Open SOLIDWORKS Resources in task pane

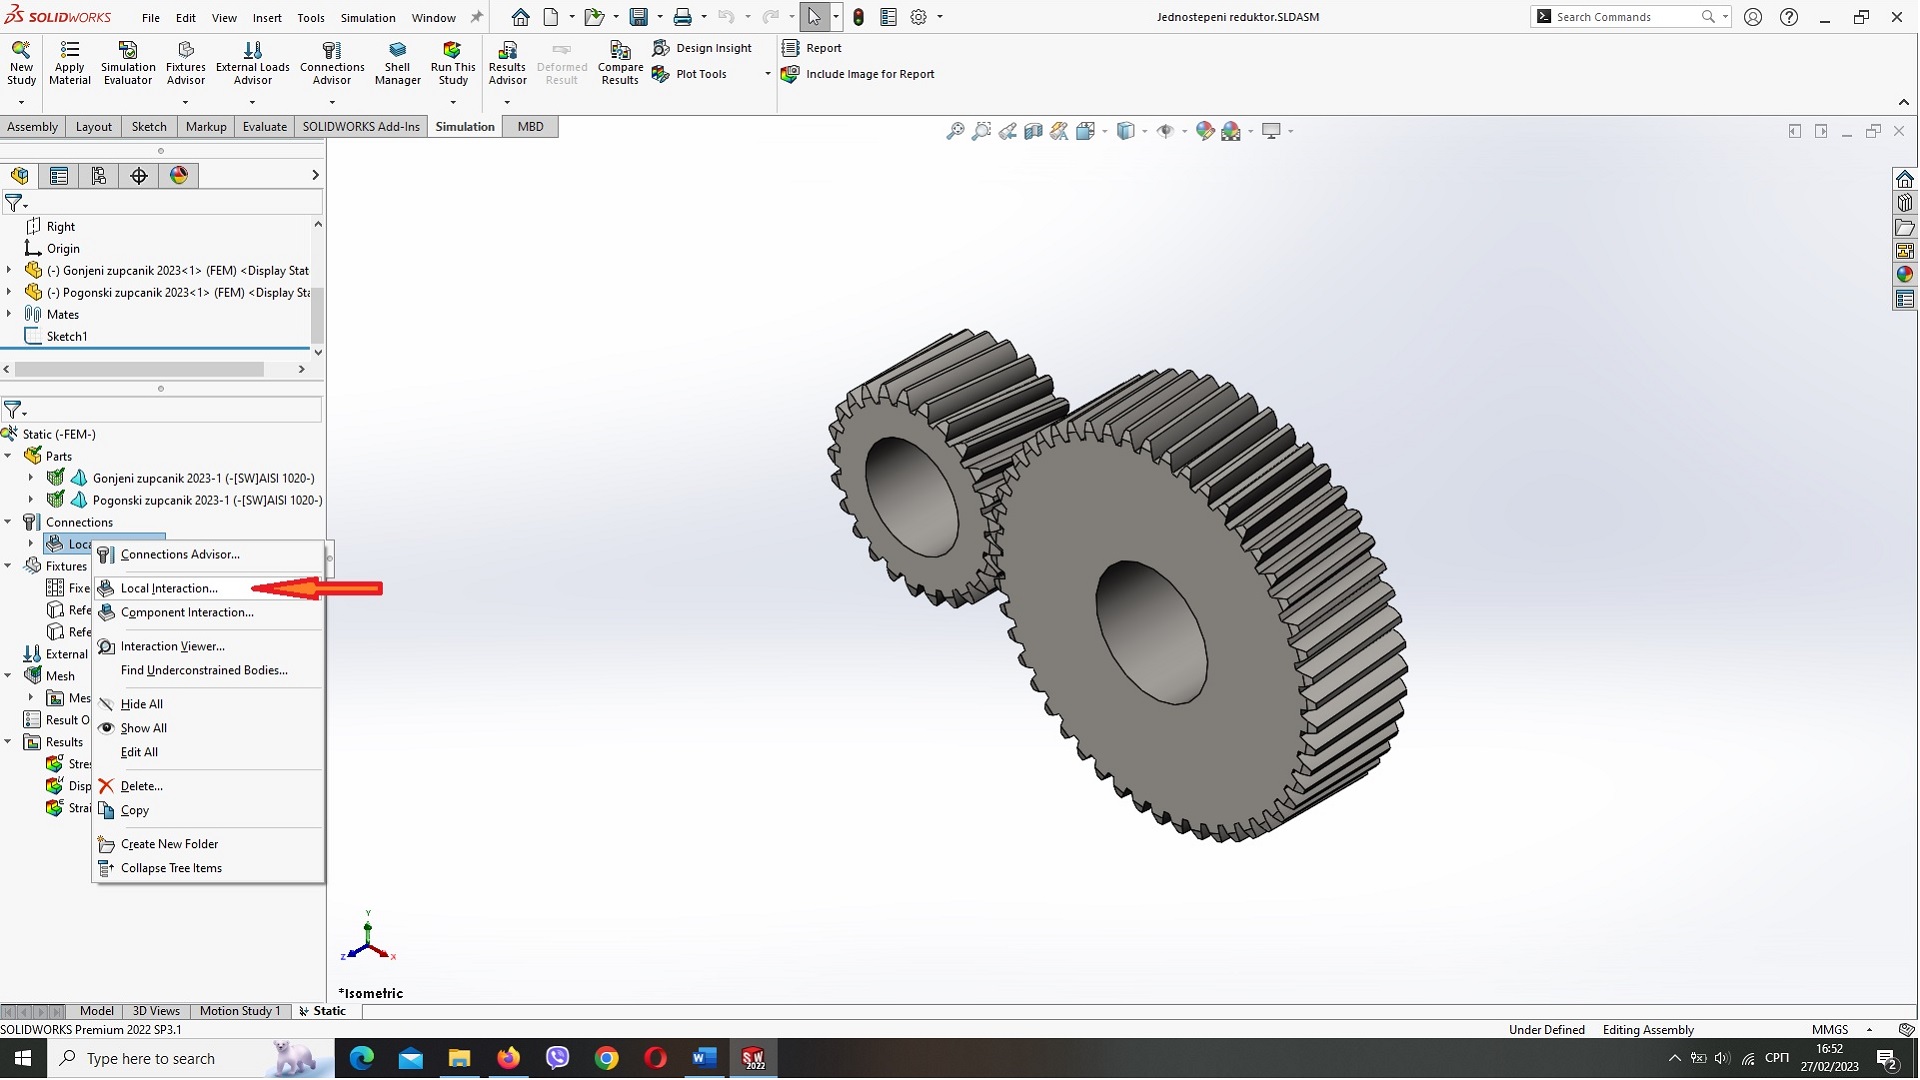1905,179
